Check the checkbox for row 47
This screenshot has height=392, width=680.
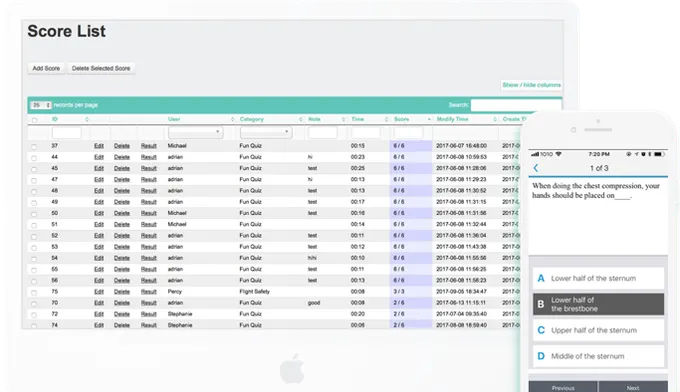coord(34,180)
